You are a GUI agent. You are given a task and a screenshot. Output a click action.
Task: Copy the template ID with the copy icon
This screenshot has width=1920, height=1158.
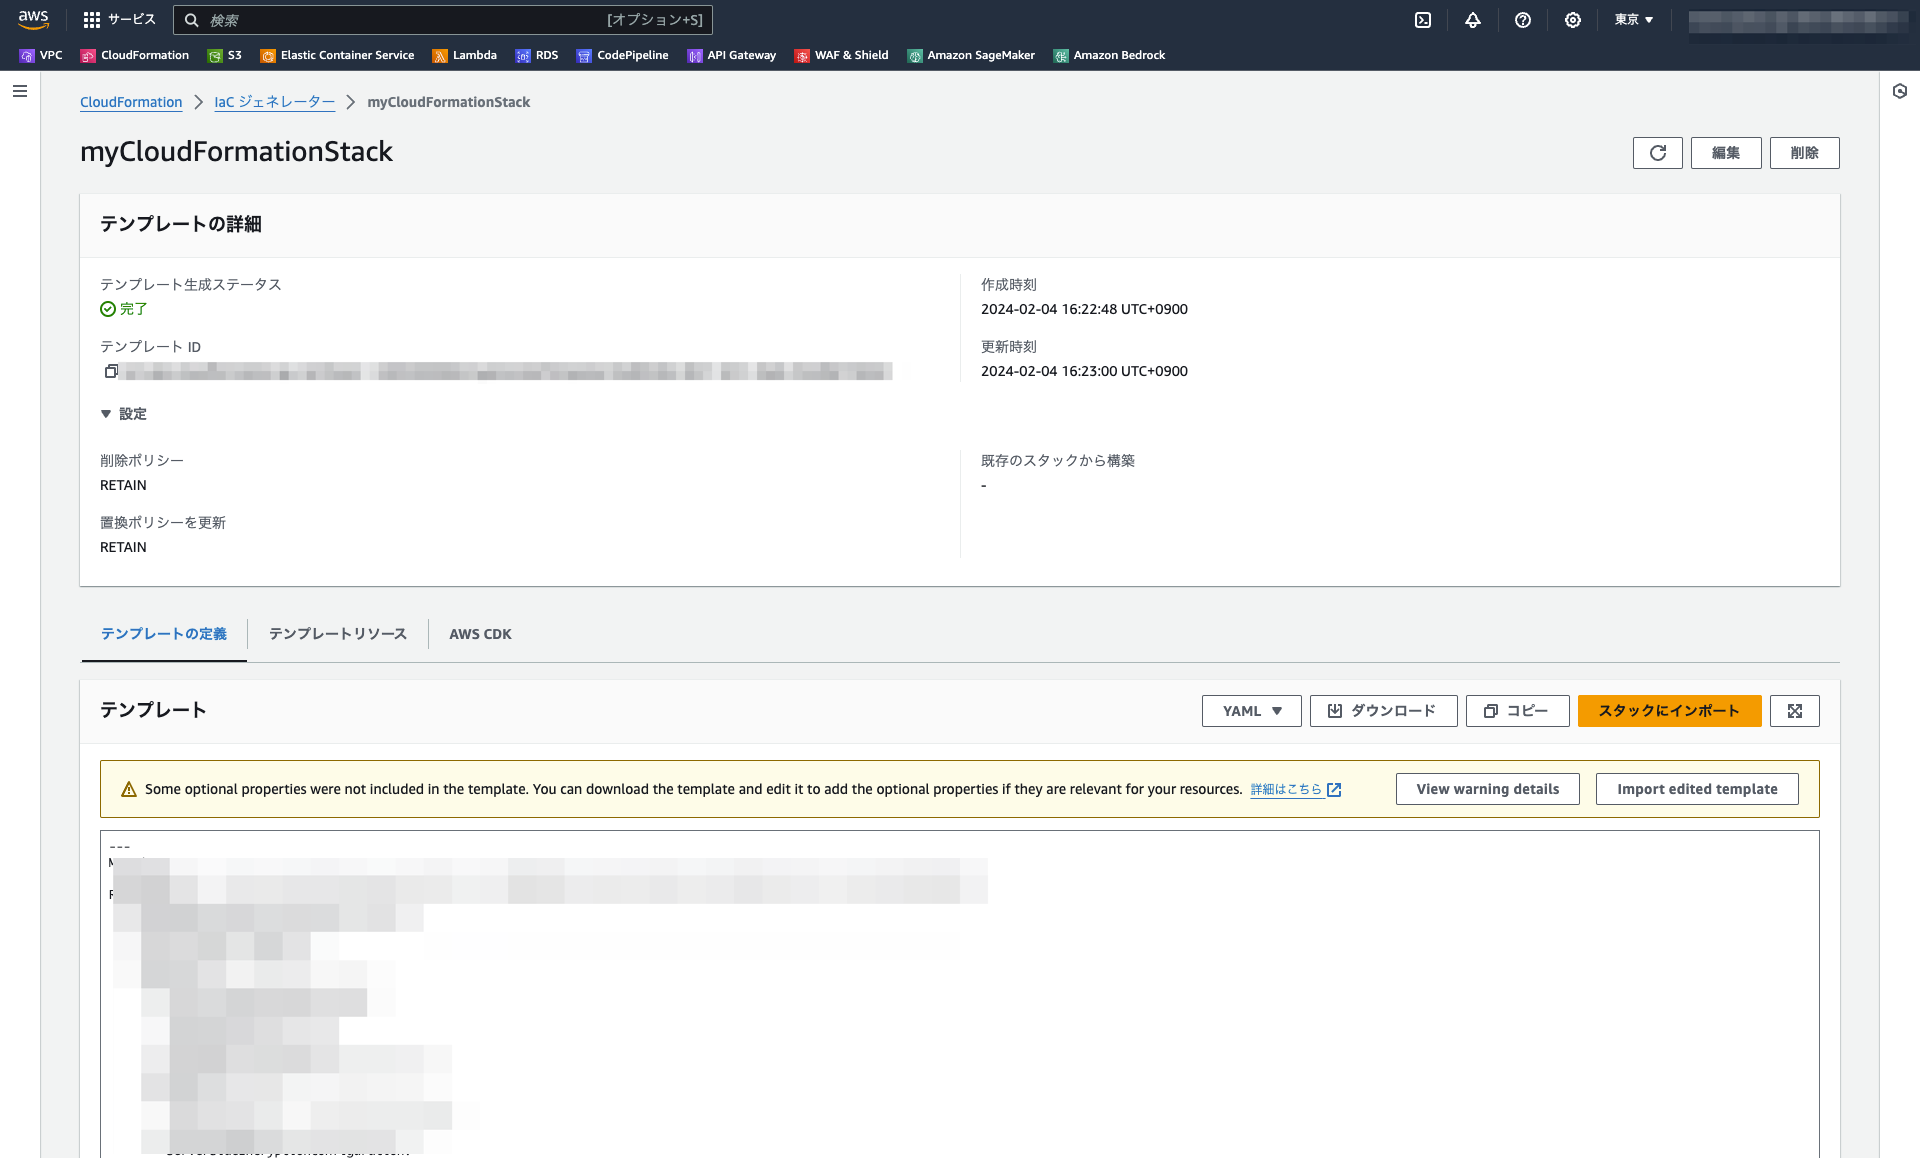tap(111, 371)
